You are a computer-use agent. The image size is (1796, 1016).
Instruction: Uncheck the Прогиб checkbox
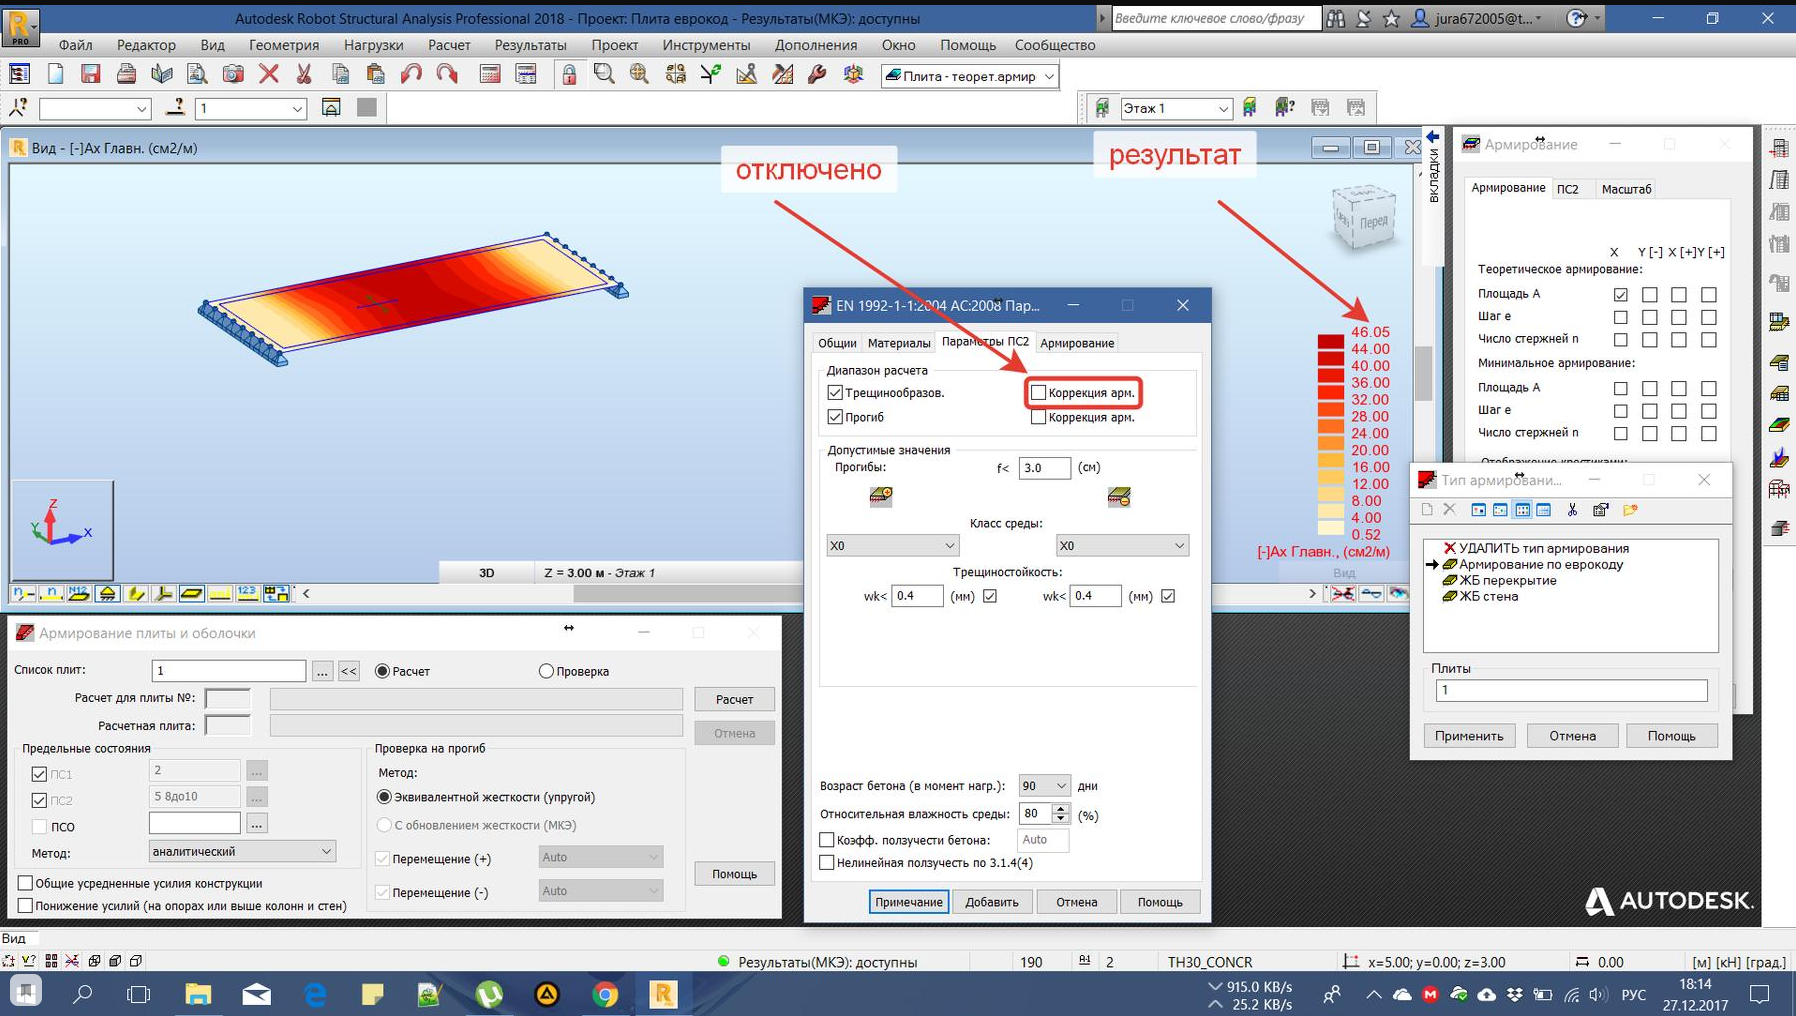835,417
